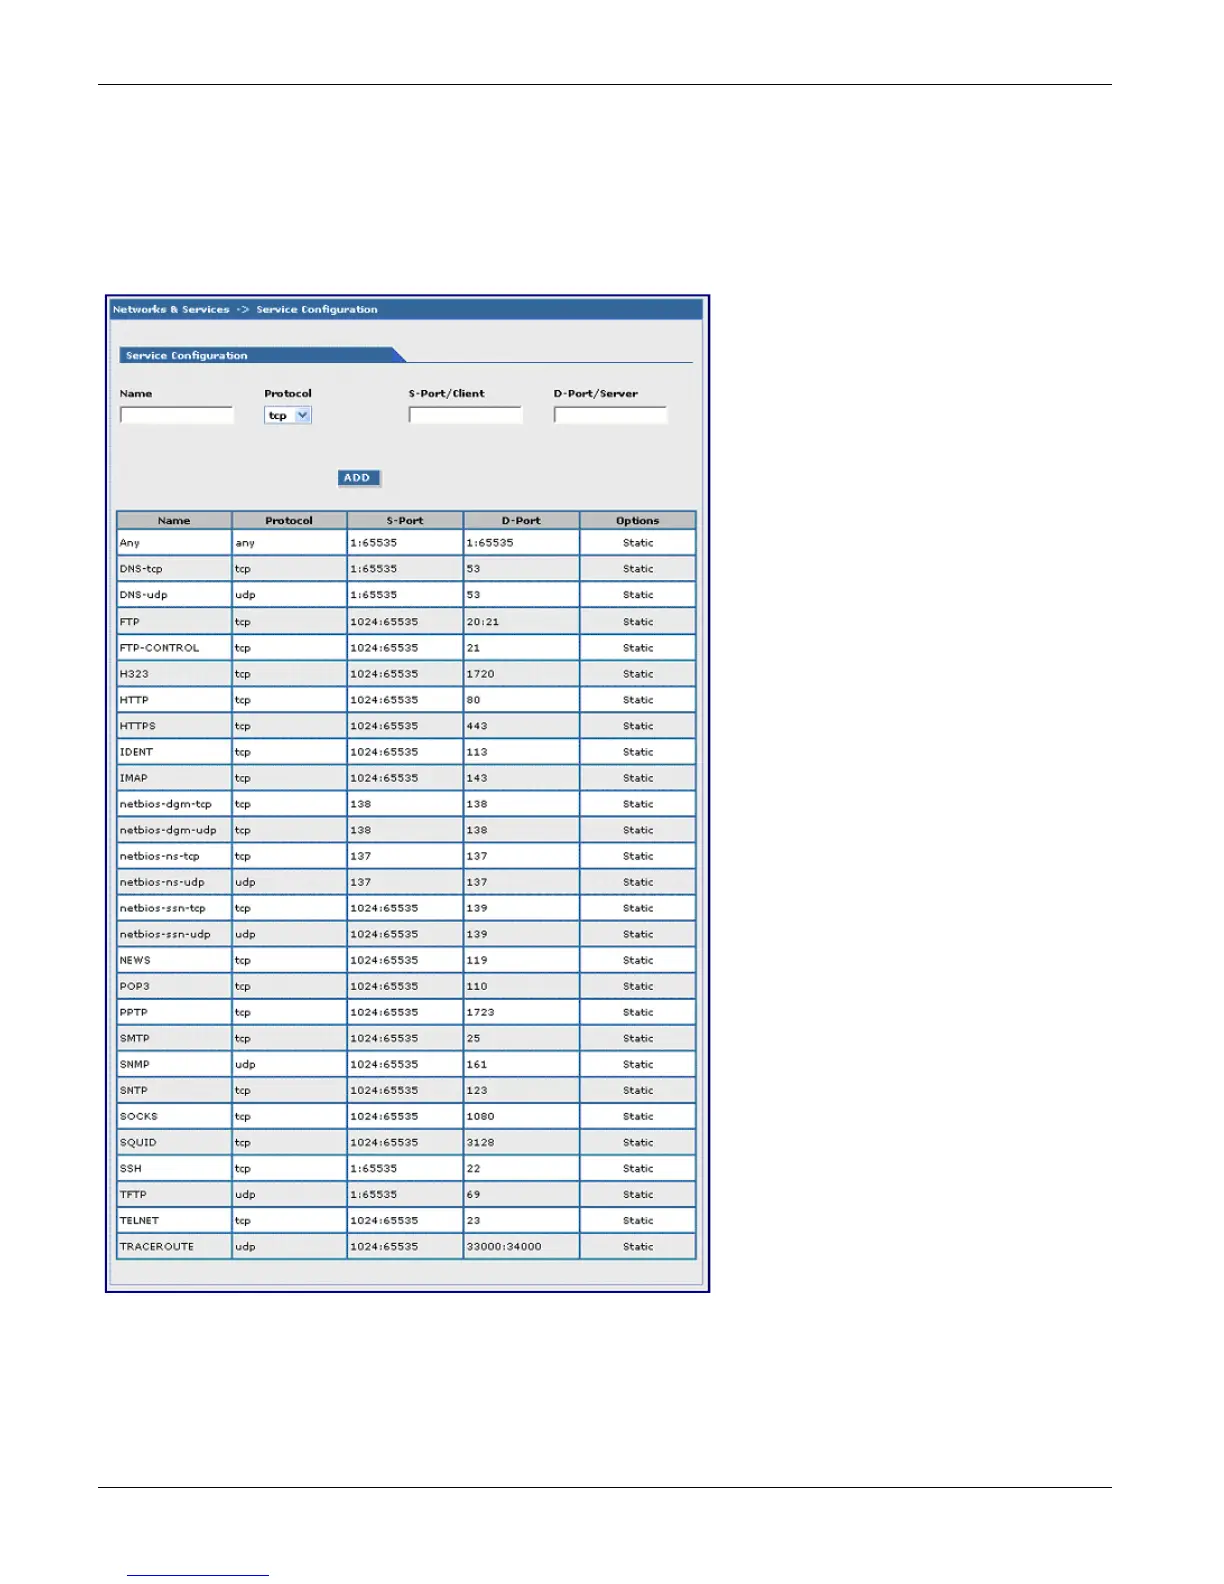Click D-Port value 1723

click(x=481, y=1012)
